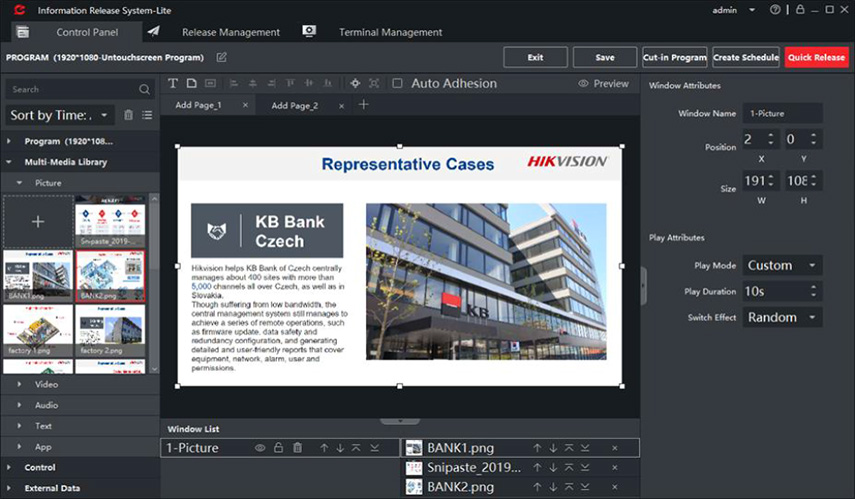Move BANK1.png down in playlist
Screen dimensions: 855x499
pyautogui.click(x=553, y=448)
